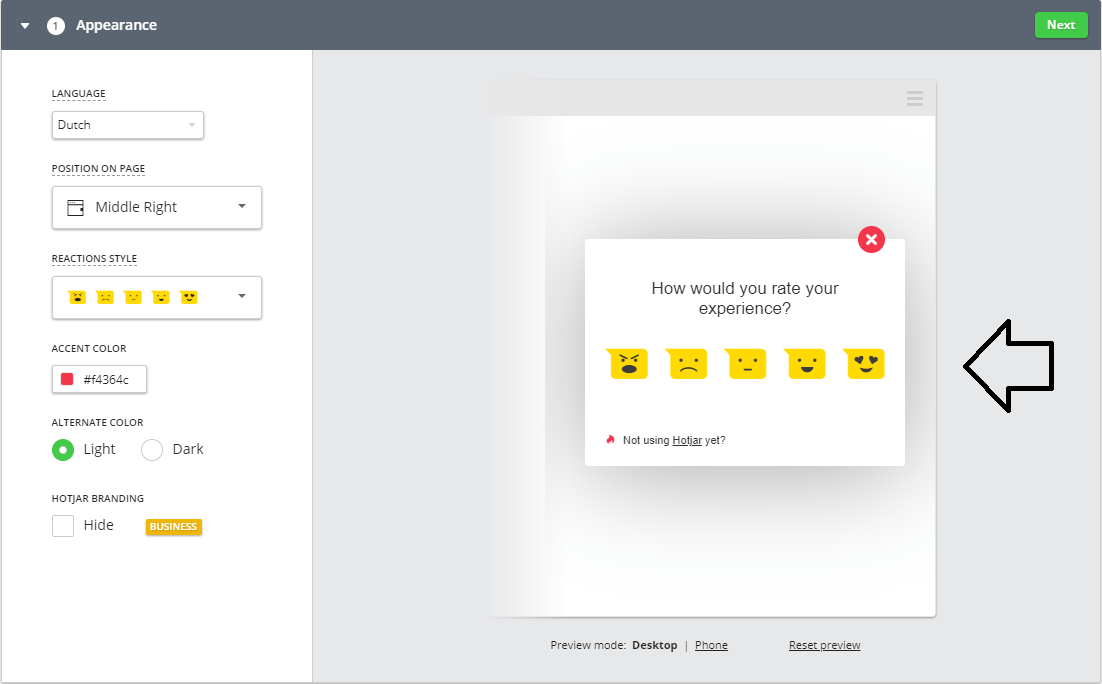Select the angry face reaction in the preview
This screenshot has height=684, width=1102.
[x=627, y=364]
